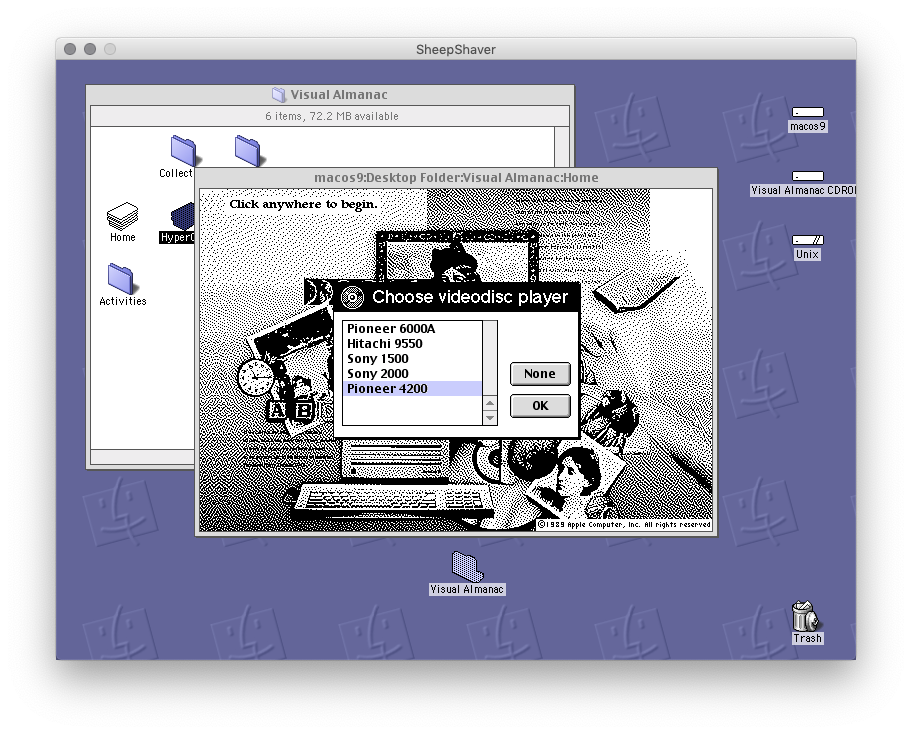Viewport: 912px width, 734px height.
Task: Click the Visual Almanac window vertical scrollbar
Action: (x=561, y=147)
